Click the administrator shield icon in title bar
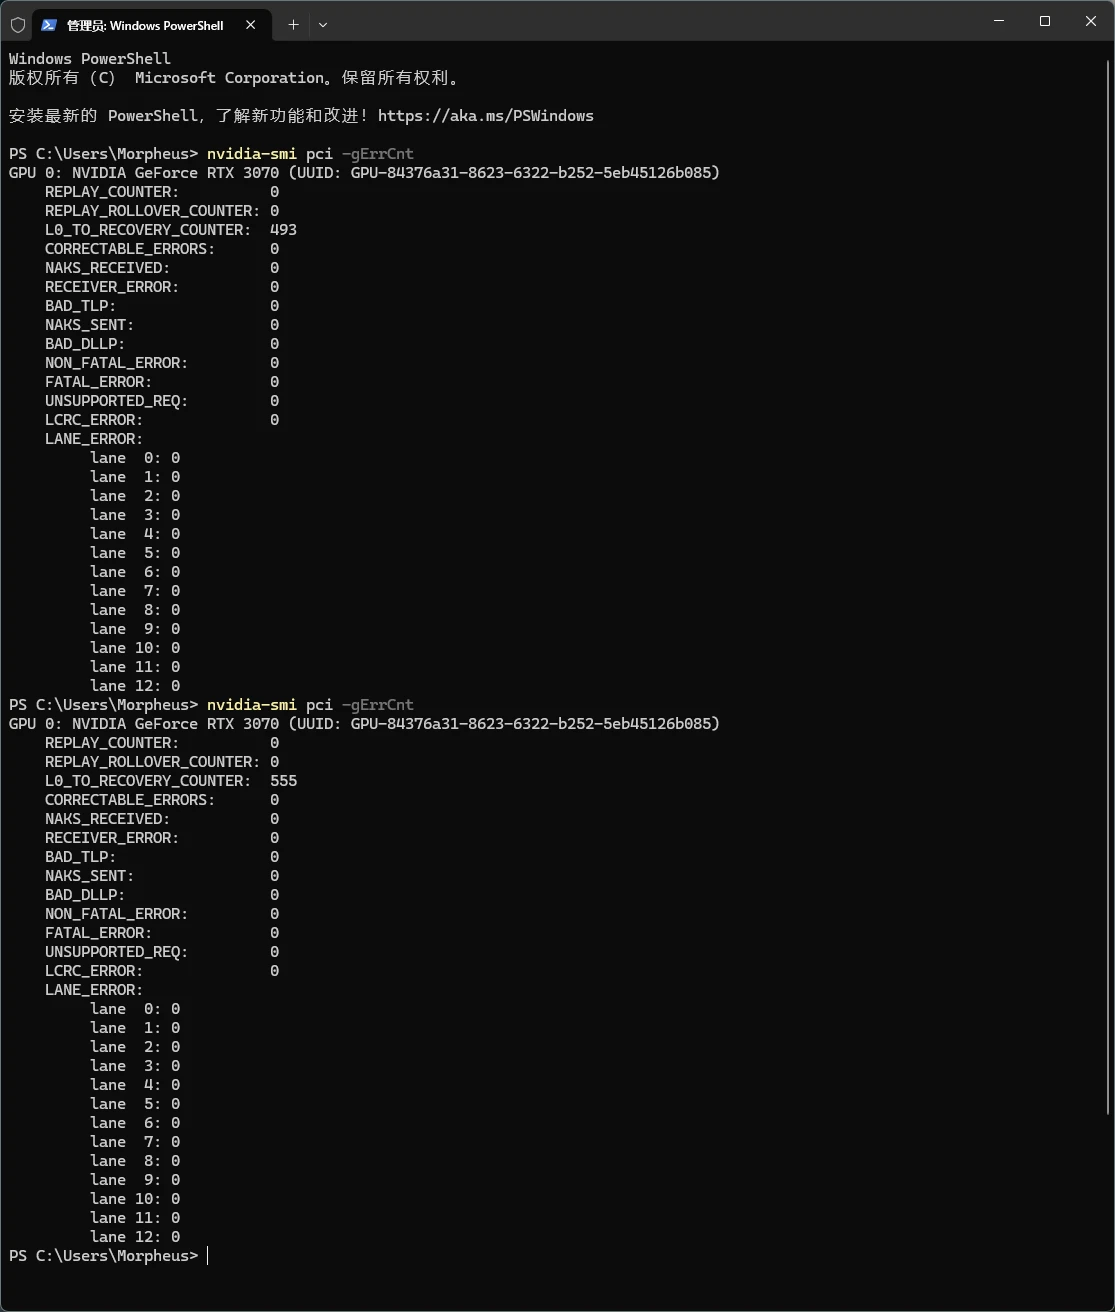The width and height of the screenshot is (1115, 1312). (18, 25)
